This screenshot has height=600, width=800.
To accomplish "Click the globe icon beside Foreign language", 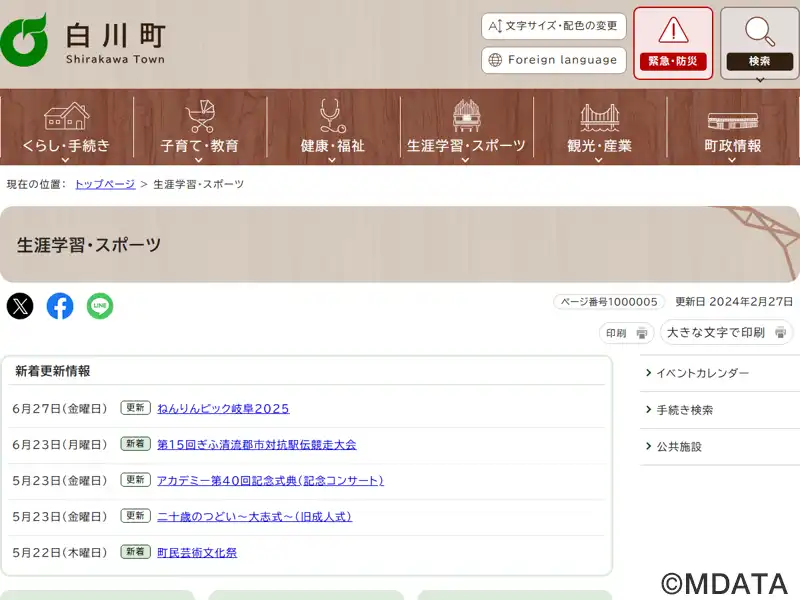I will 495,60.
